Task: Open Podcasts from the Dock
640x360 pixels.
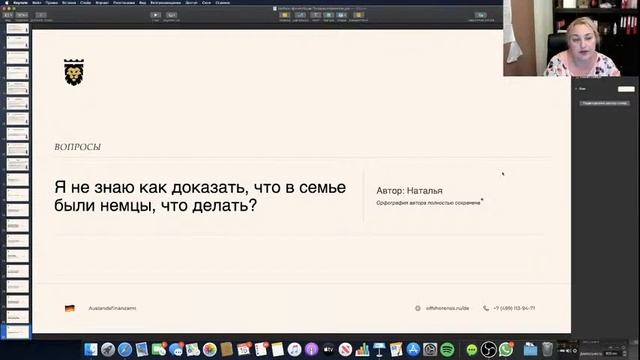Action: (311, 350)
